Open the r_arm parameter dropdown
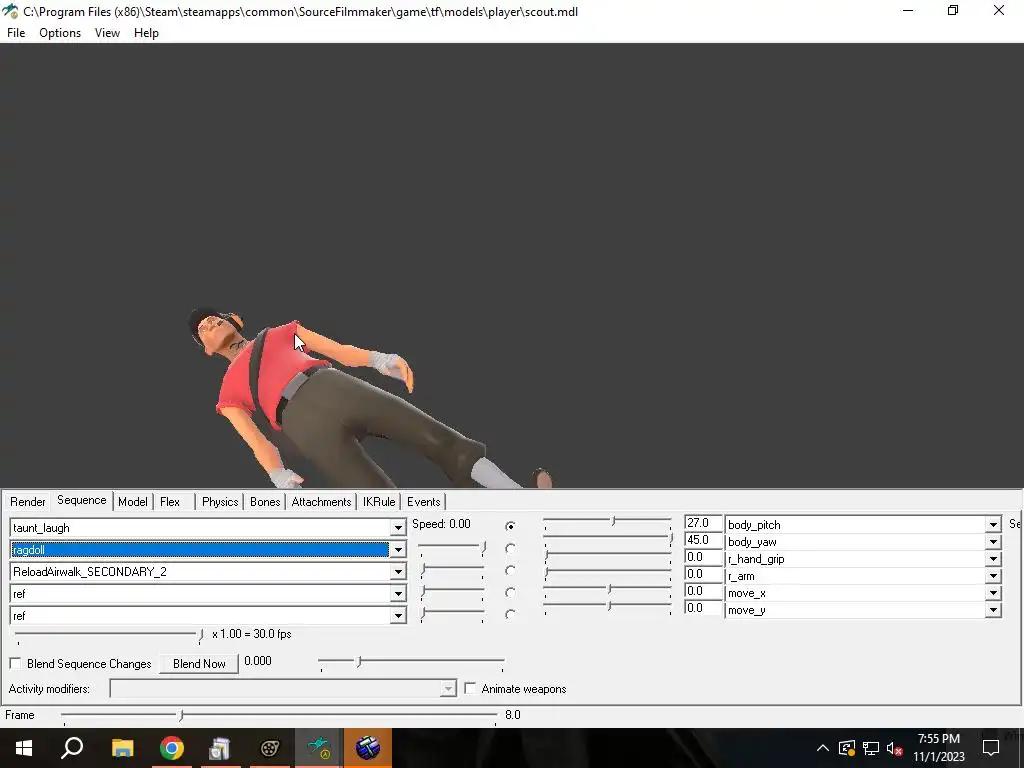 [x=993, y=576]
